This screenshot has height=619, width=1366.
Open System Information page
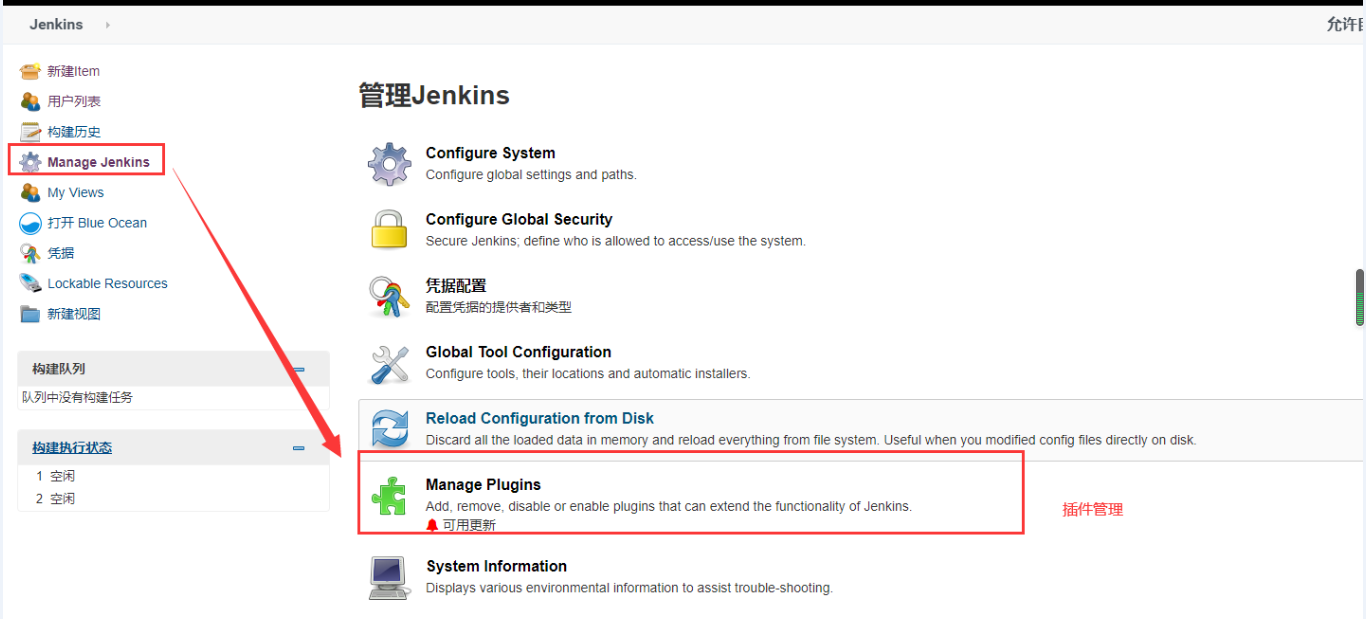click(x=496, y=566)
